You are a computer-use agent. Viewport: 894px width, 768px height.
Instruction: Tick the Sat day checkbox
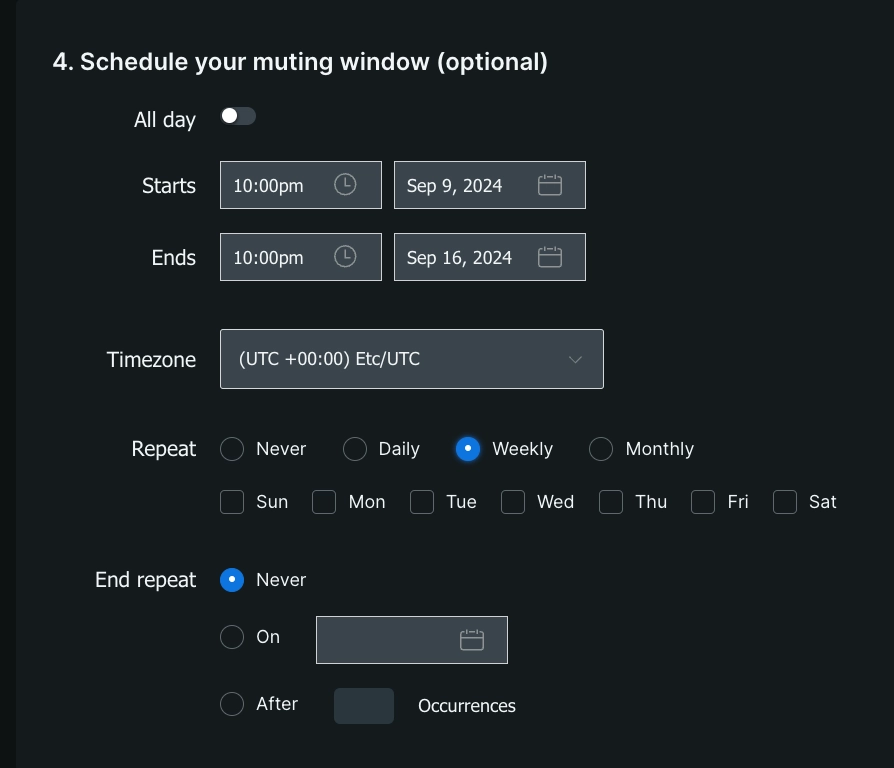pos(785,502)
